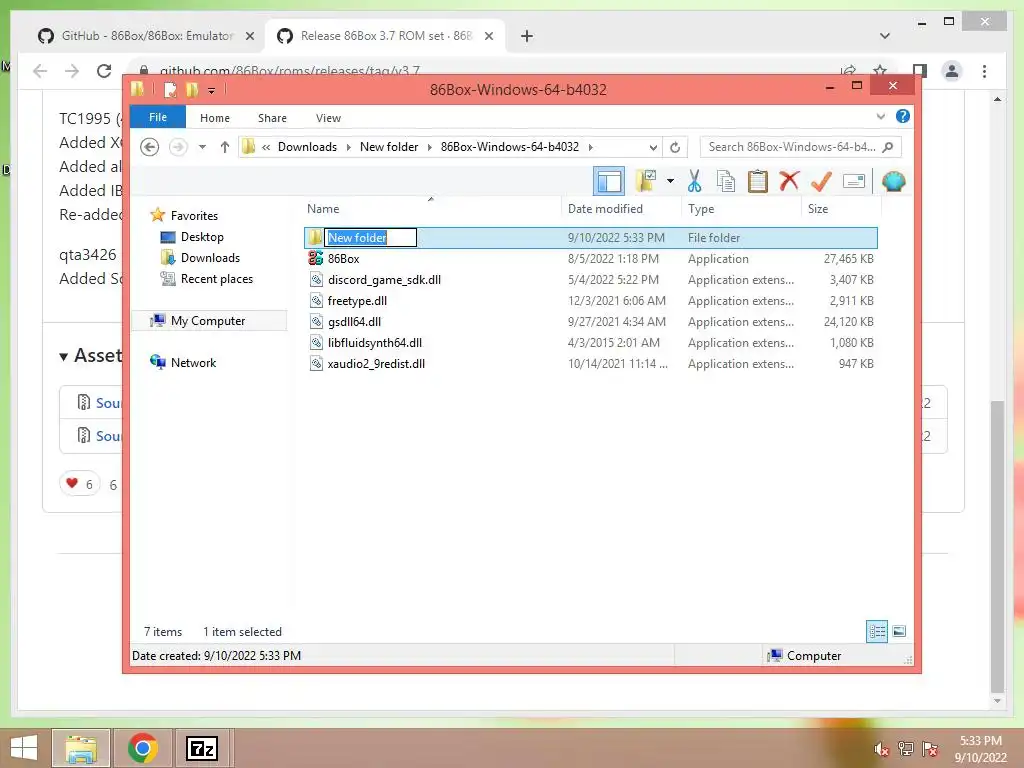Reload the Chrome page
The image size is (1024, 768).
pos(104,71)
